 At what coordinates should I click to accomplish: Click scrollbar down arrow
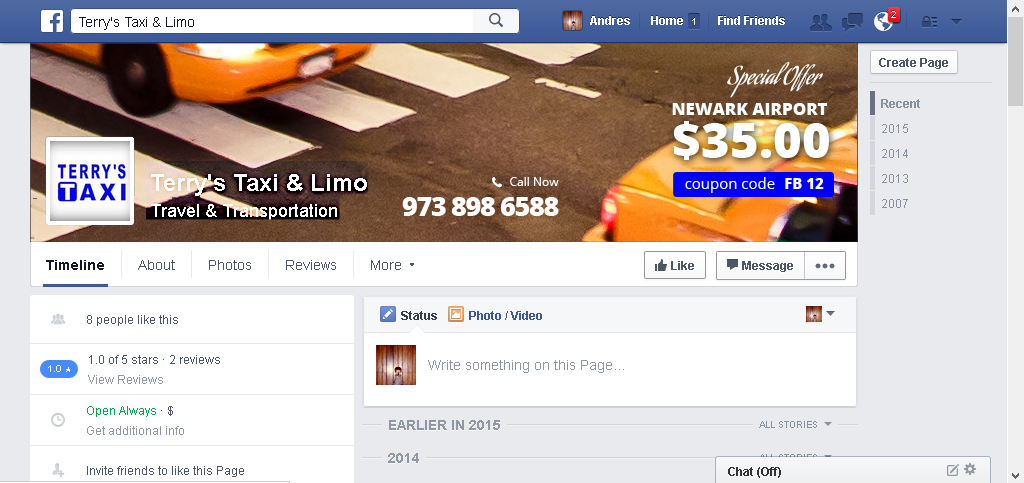click(x=1016, y=475)
